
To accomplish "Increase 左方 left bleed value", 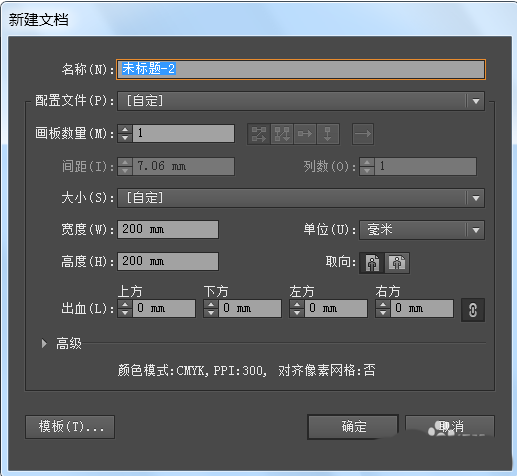I will tap(297, 304).
